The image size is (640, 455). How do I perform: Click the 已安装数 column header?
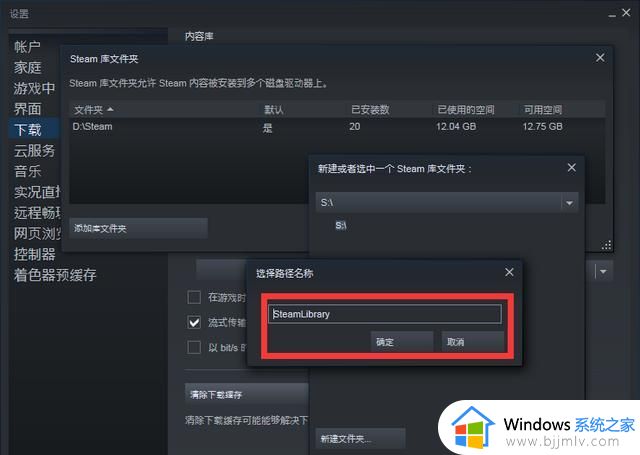(370, 110)
